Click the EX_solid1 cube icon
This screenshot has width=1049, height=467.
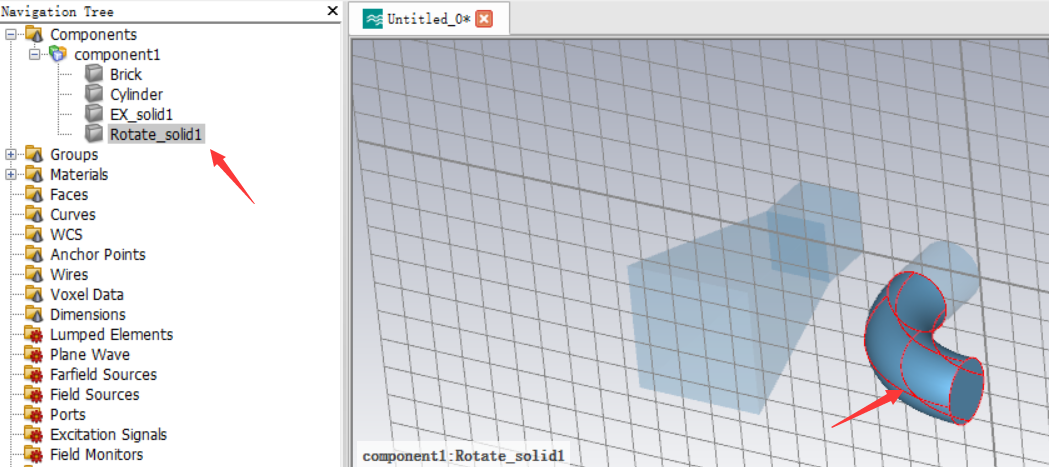(x=94, y=114)
